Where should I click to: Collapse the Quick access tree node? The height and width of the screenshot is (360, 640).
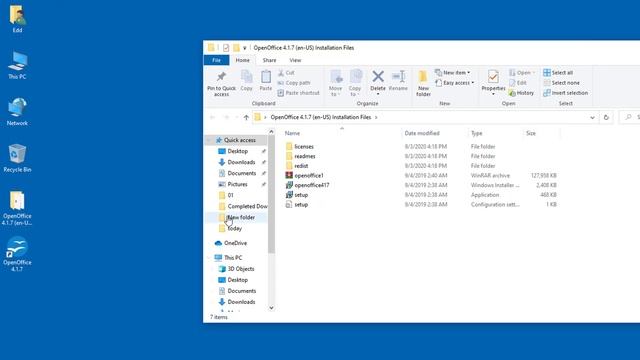coord(209,140)
